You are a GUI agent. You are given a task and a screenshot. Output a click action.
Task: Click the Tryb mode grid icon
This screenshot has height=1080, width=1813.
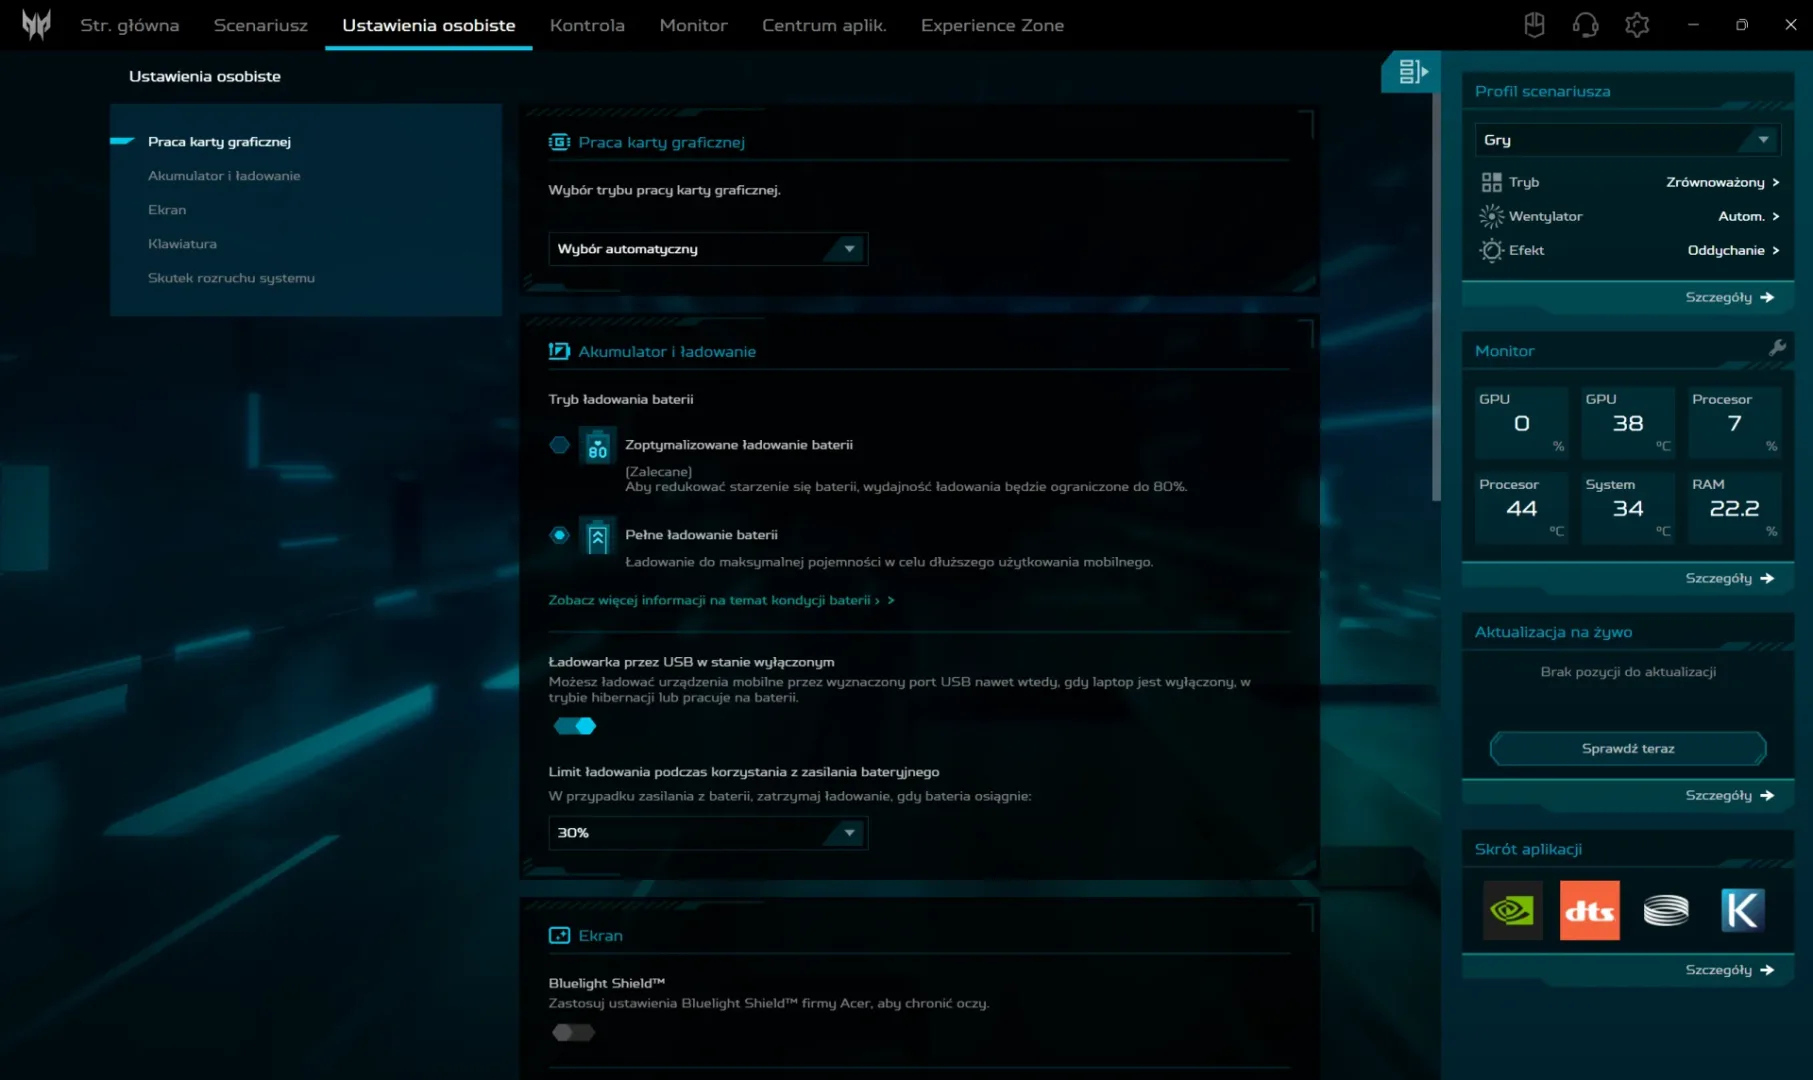point(1491,182)
